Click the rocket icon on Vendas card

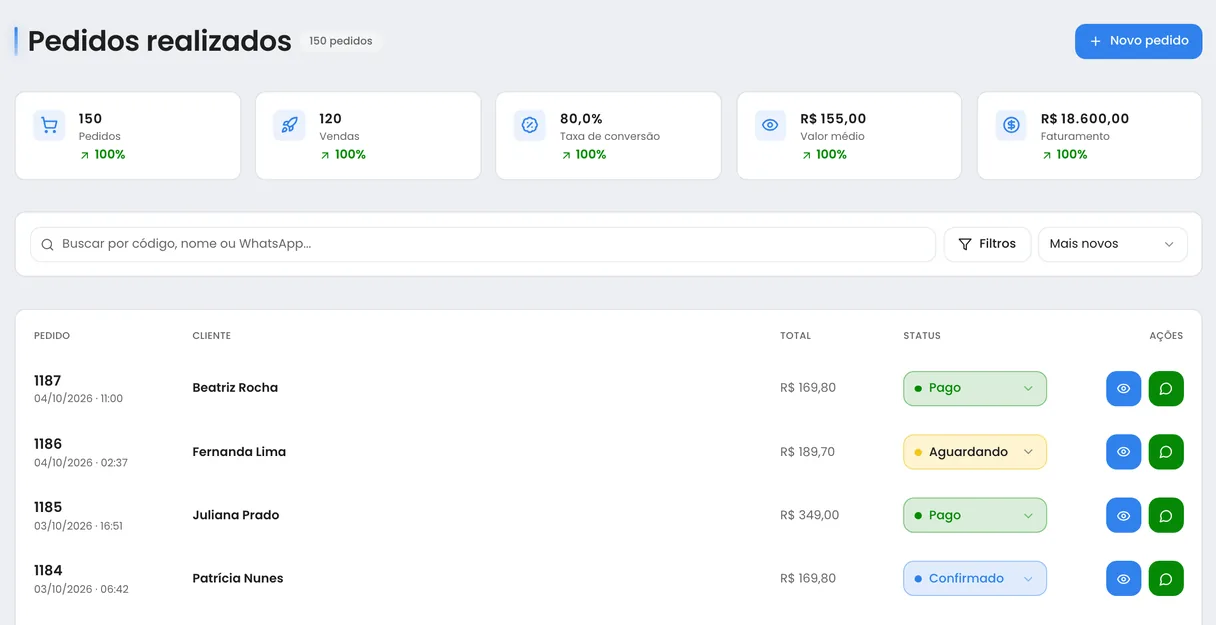(289, 125)
